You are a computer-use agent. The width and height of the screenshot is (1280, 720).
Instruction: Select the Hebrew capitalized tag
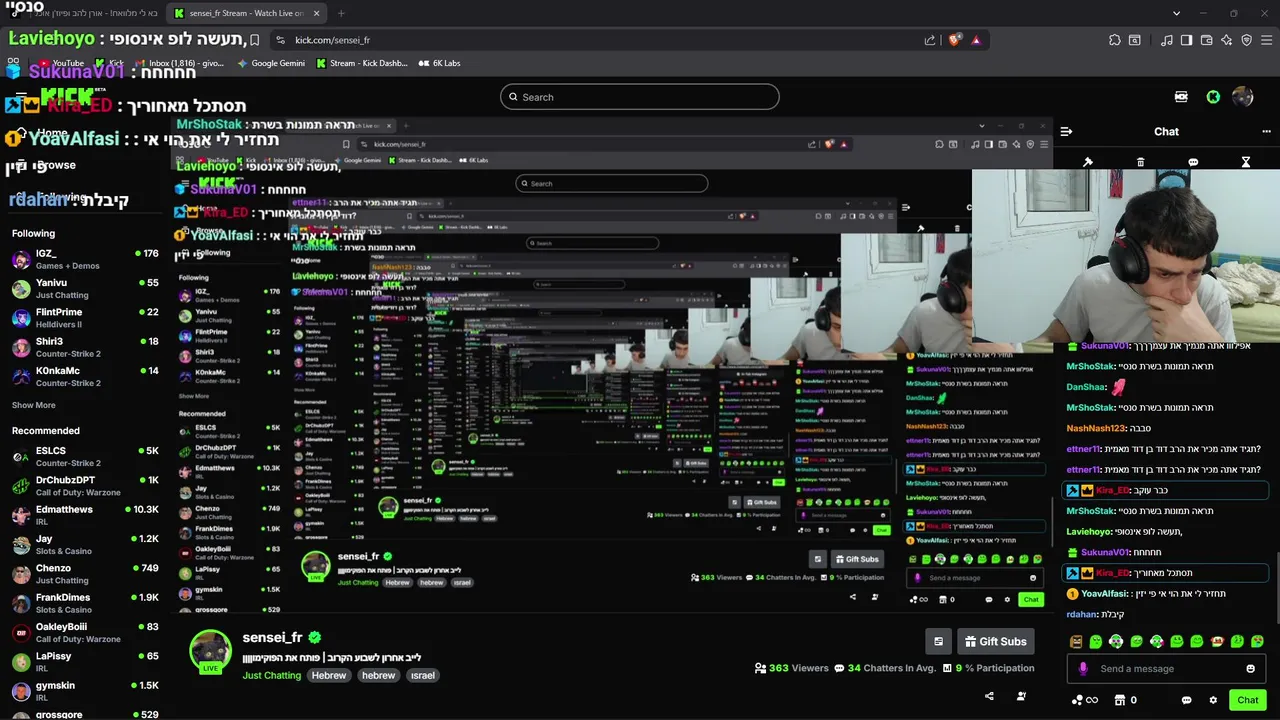[329, 675]
